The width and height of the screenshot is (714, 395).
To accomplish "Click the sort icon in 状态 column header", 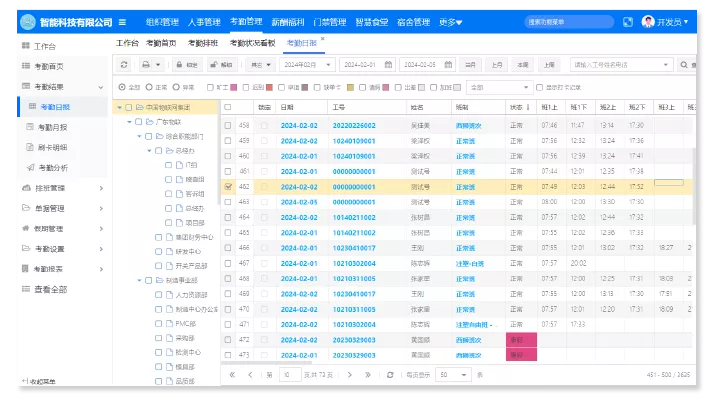I will 528,107.
